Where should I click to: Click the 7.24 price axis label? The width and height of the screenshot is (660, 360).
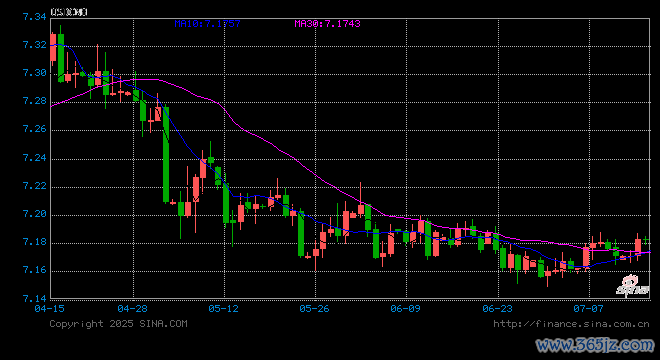click(x=35, y=157)
